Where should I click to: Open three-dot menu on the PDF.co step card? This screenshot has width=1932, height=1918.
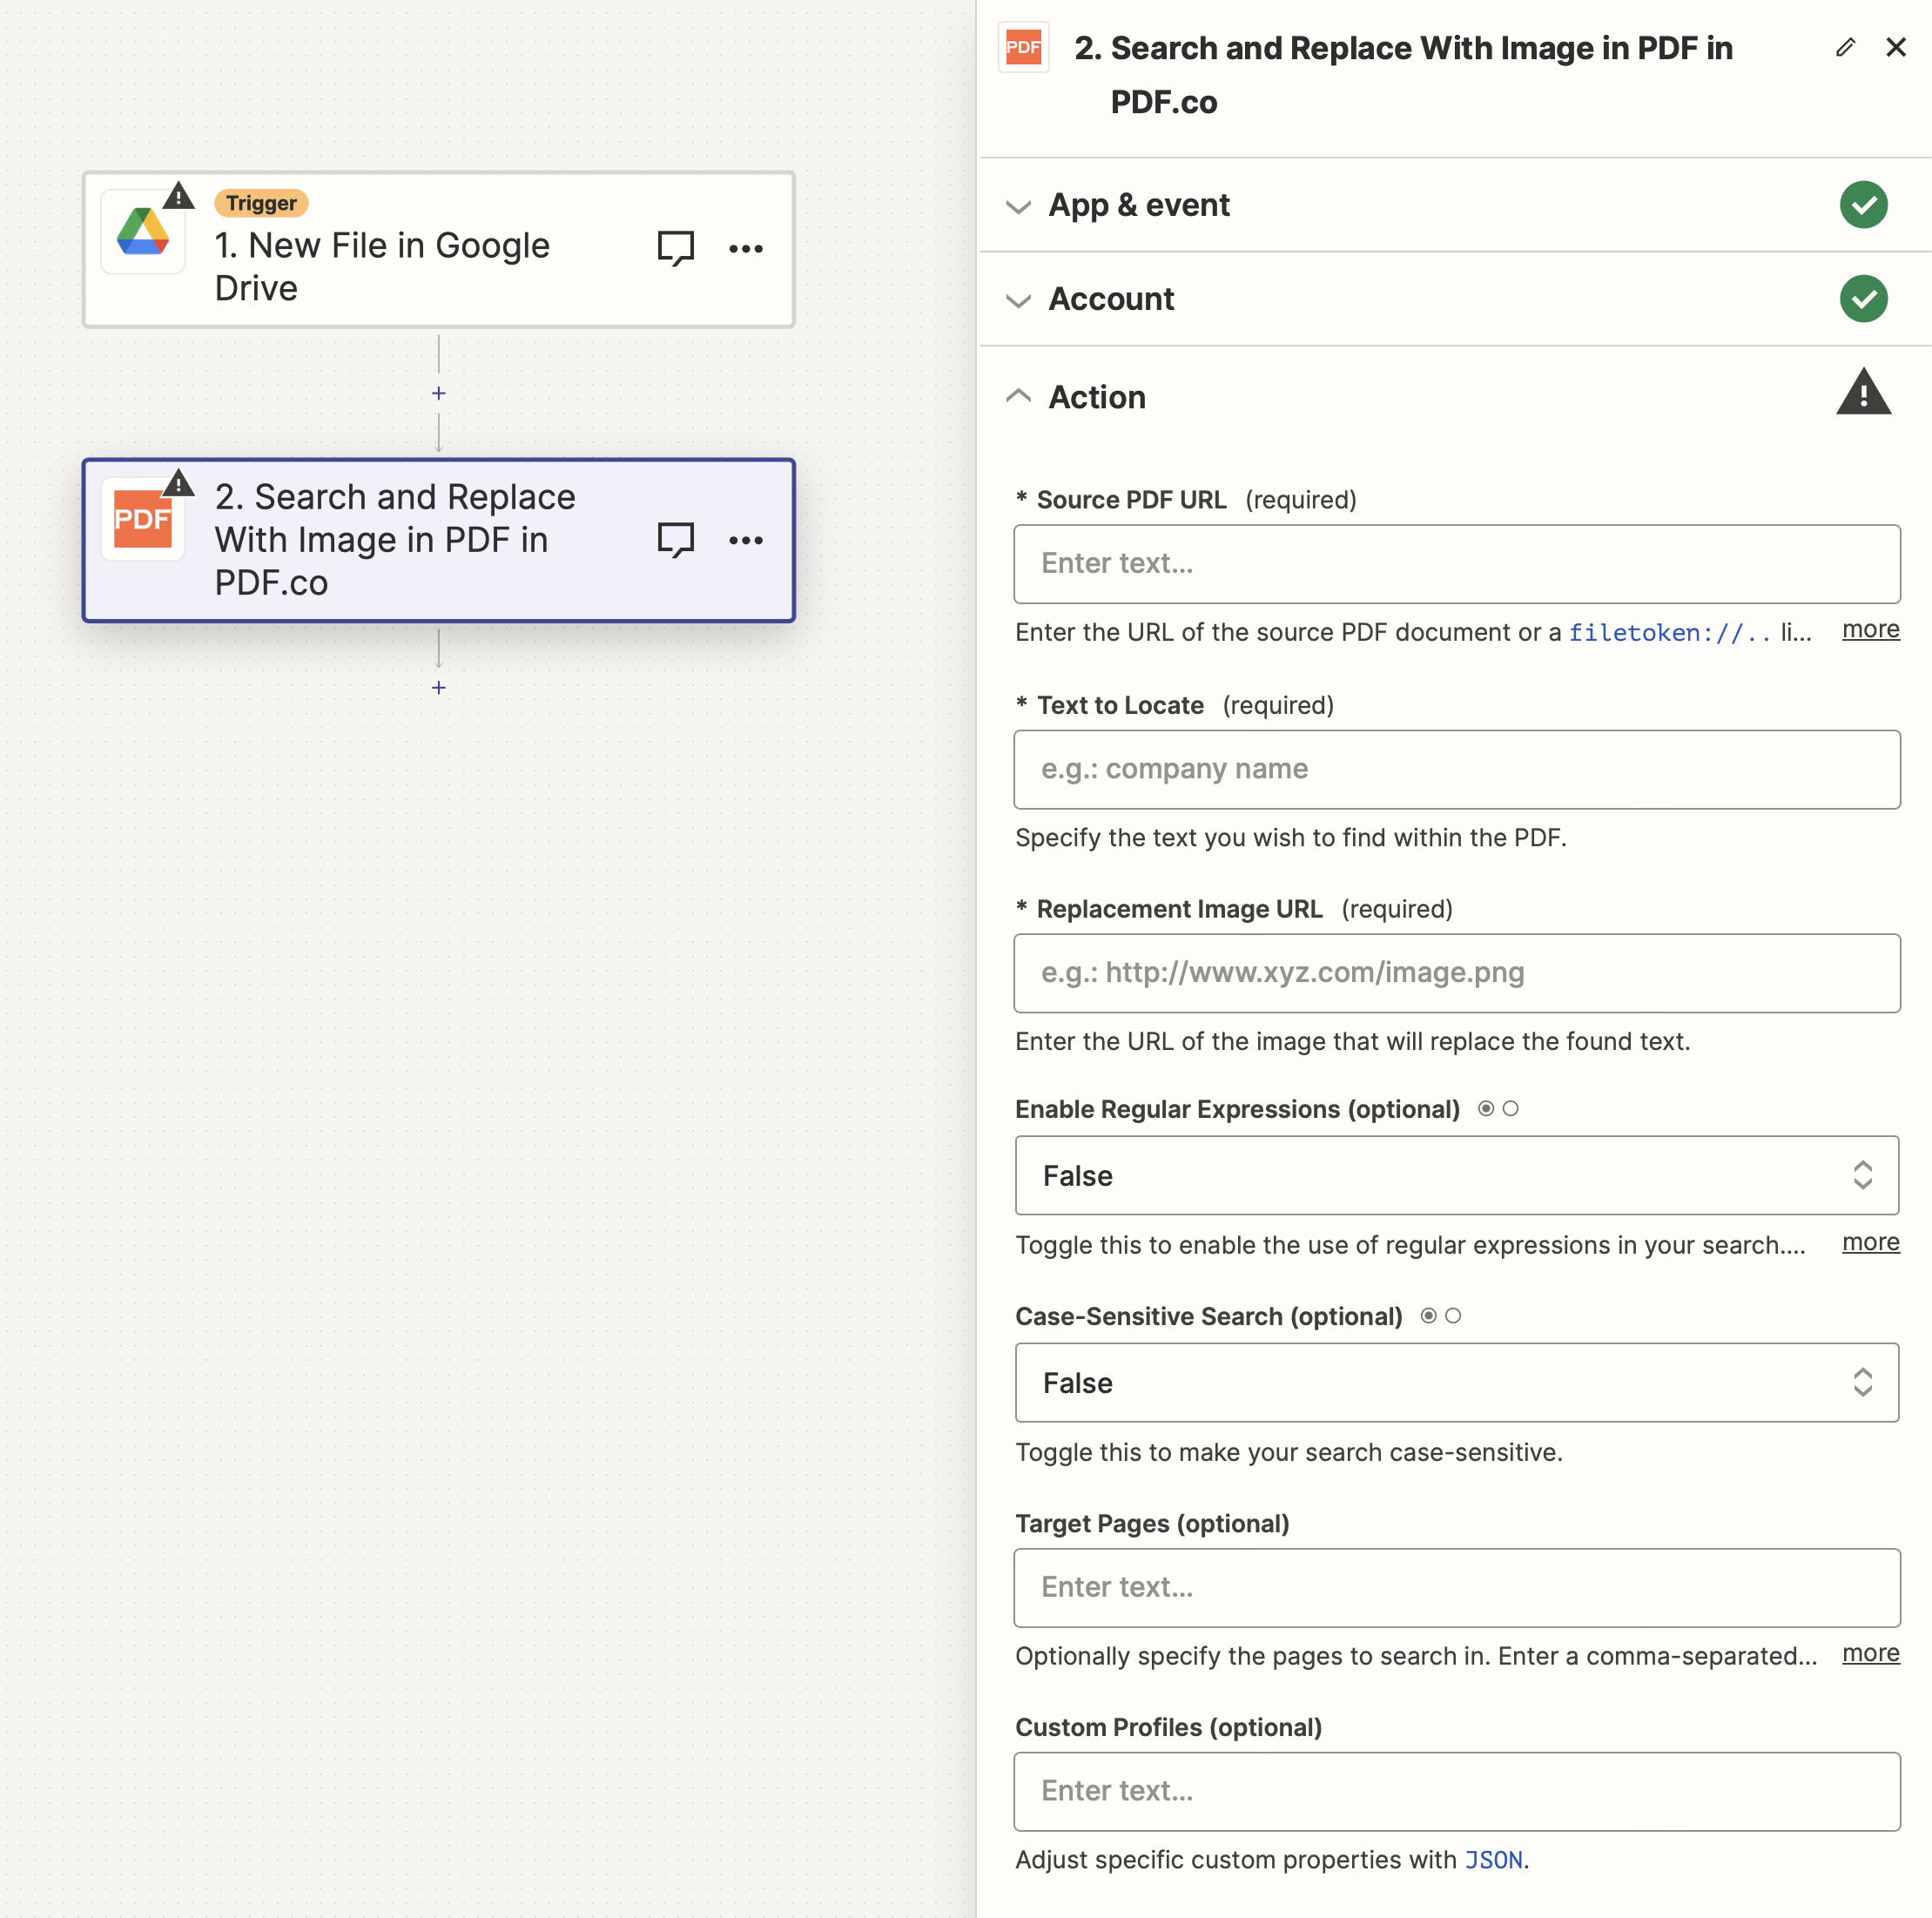tap(746, 539)
